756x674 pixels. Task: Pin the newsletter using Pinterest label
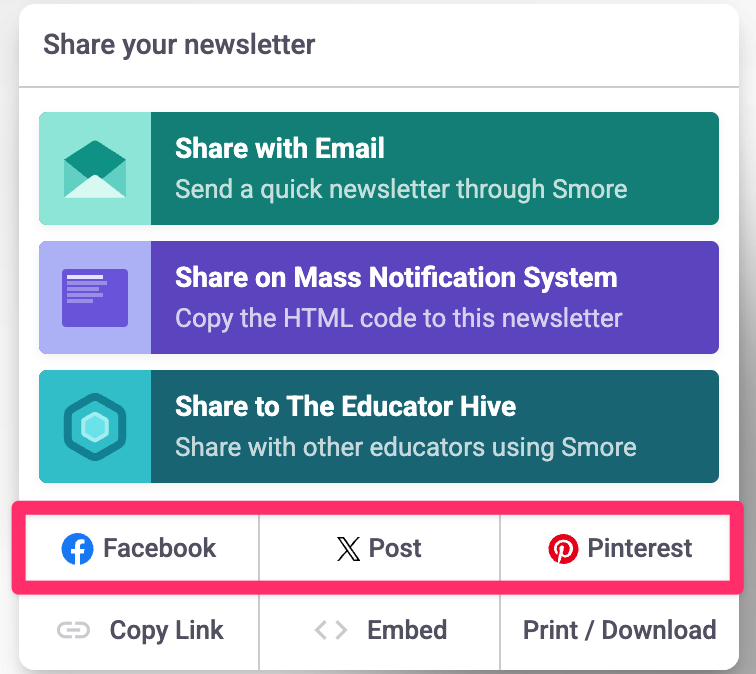pyautogui.click(x=640, y=548)
